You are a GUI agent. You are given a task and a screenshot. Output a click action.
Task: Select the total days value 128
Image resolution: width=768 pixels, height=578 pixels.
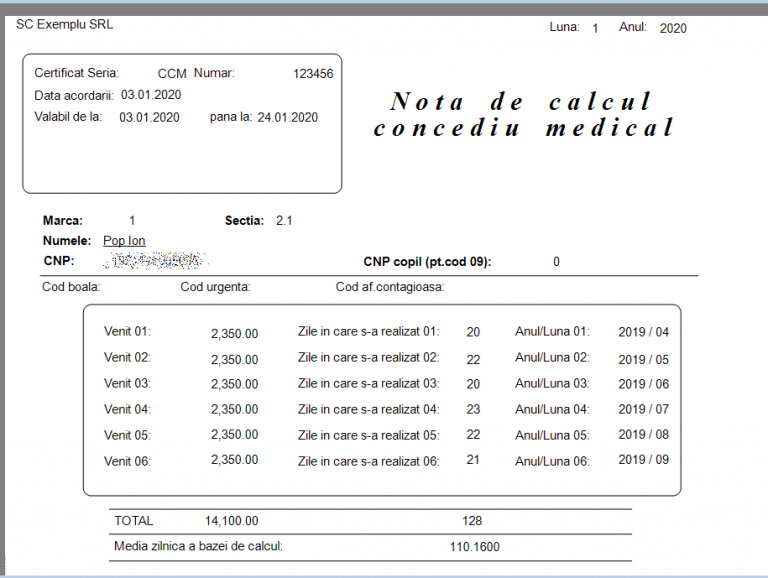point(472,521)
